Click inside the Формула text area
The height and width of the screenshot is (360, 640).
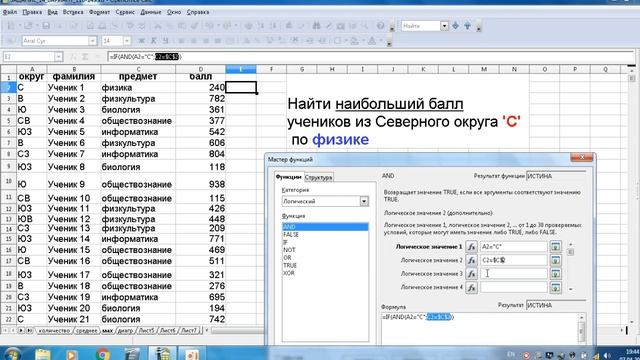pos(480,329)
